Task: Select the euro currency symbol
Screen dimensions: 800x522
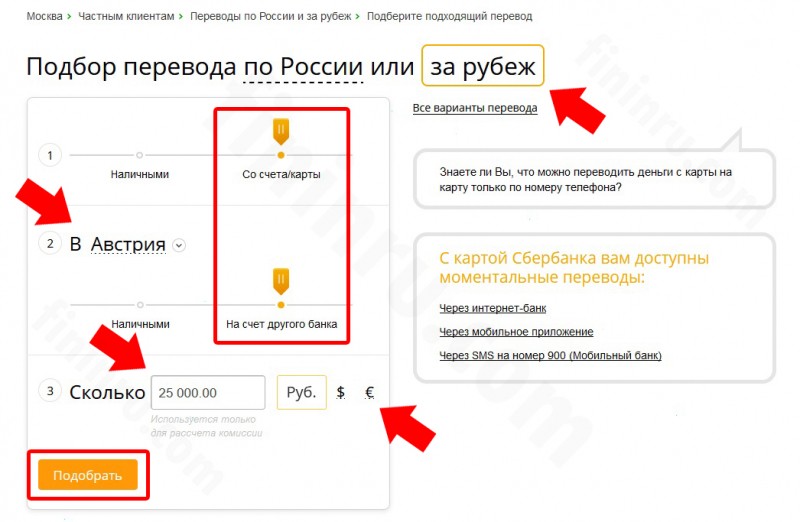Action: [369, 392]
